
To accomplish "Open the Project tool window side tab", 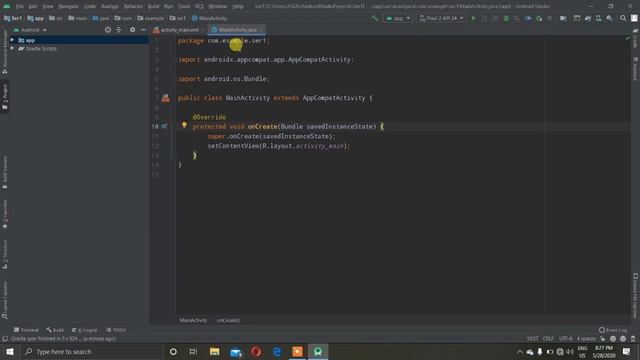I will pyautogui.click(x=5, y=97).
